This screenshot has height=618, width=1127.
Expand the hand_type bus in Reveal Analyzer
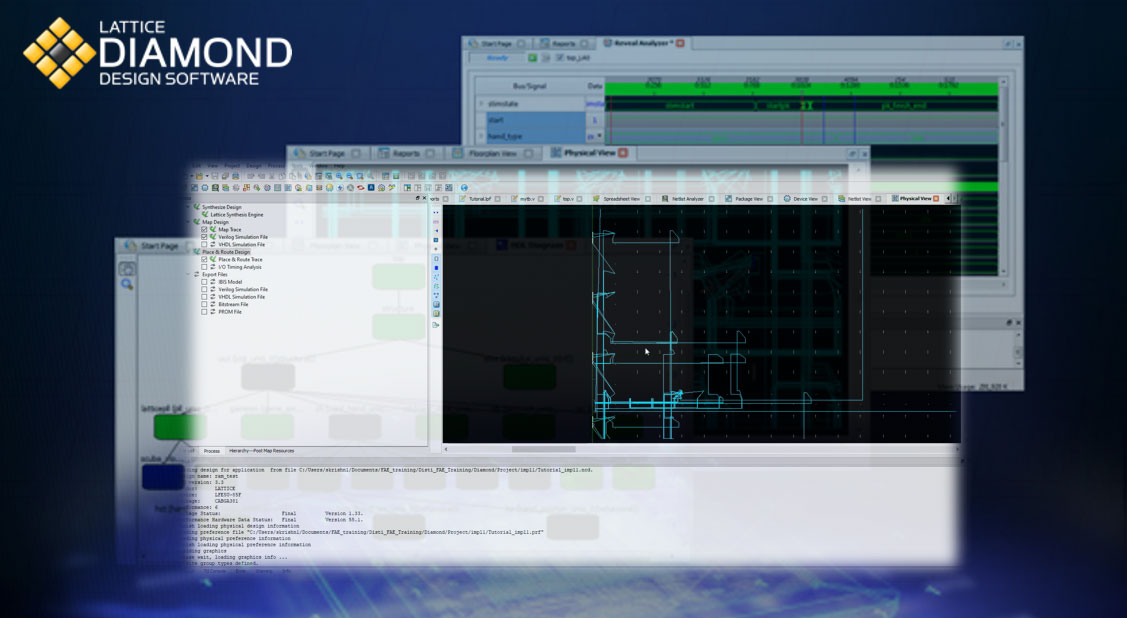(x=481, y=136)
